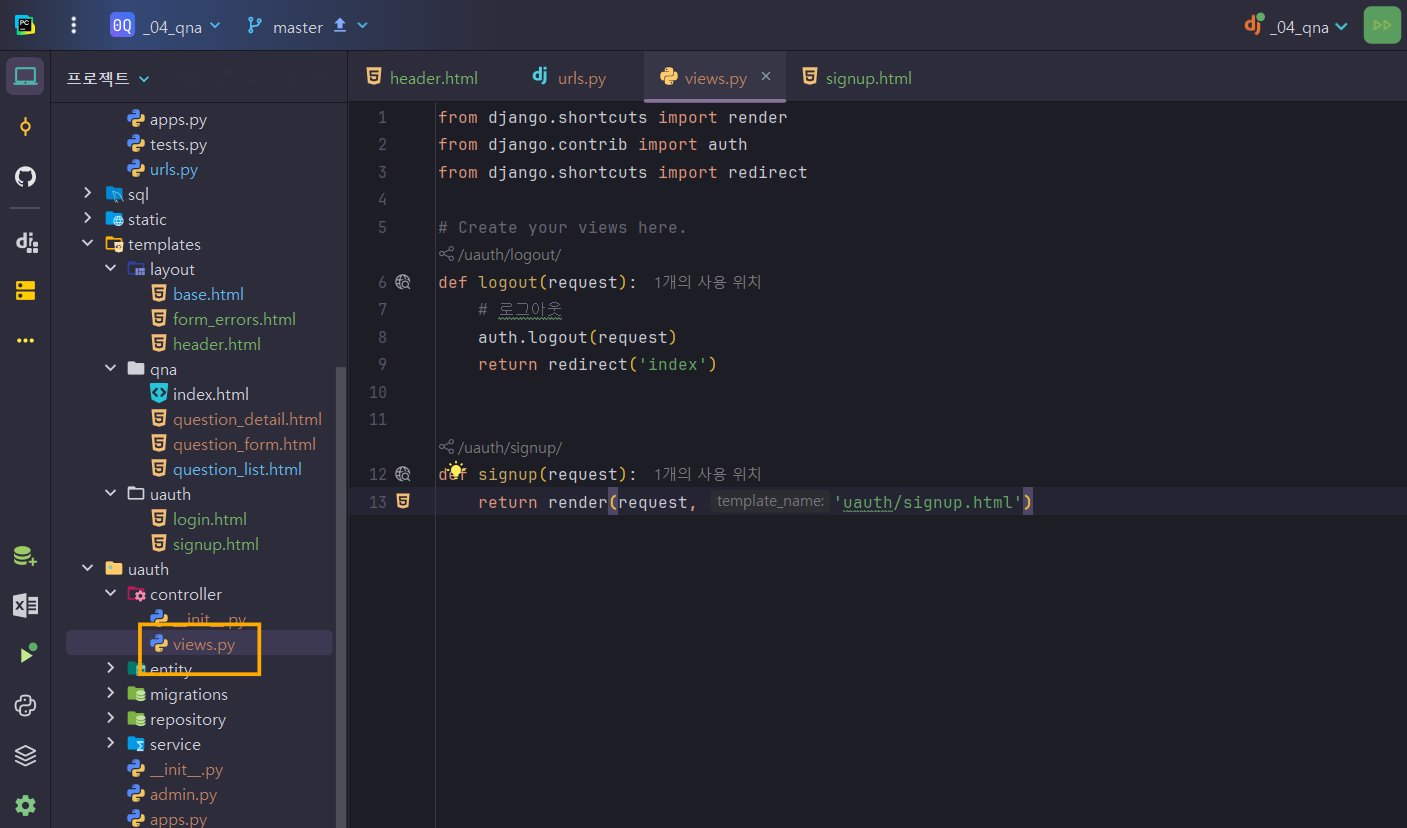
Task: Collapse the controller folder
Action: pos(111,594)
